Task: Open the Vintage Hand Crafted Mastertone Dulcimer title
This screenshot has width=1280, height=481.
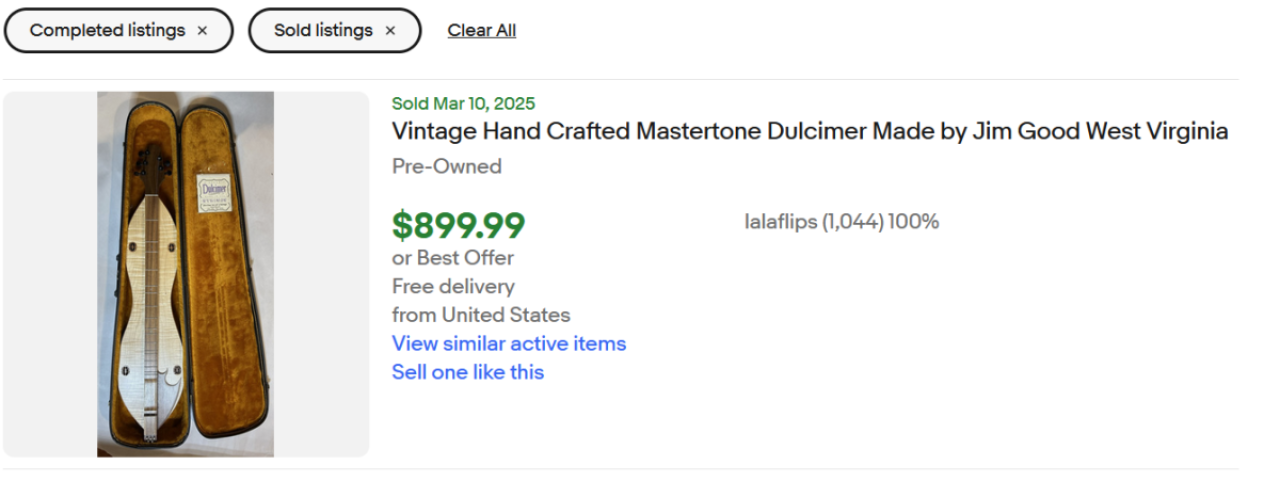Action: (x=810, y=132)
